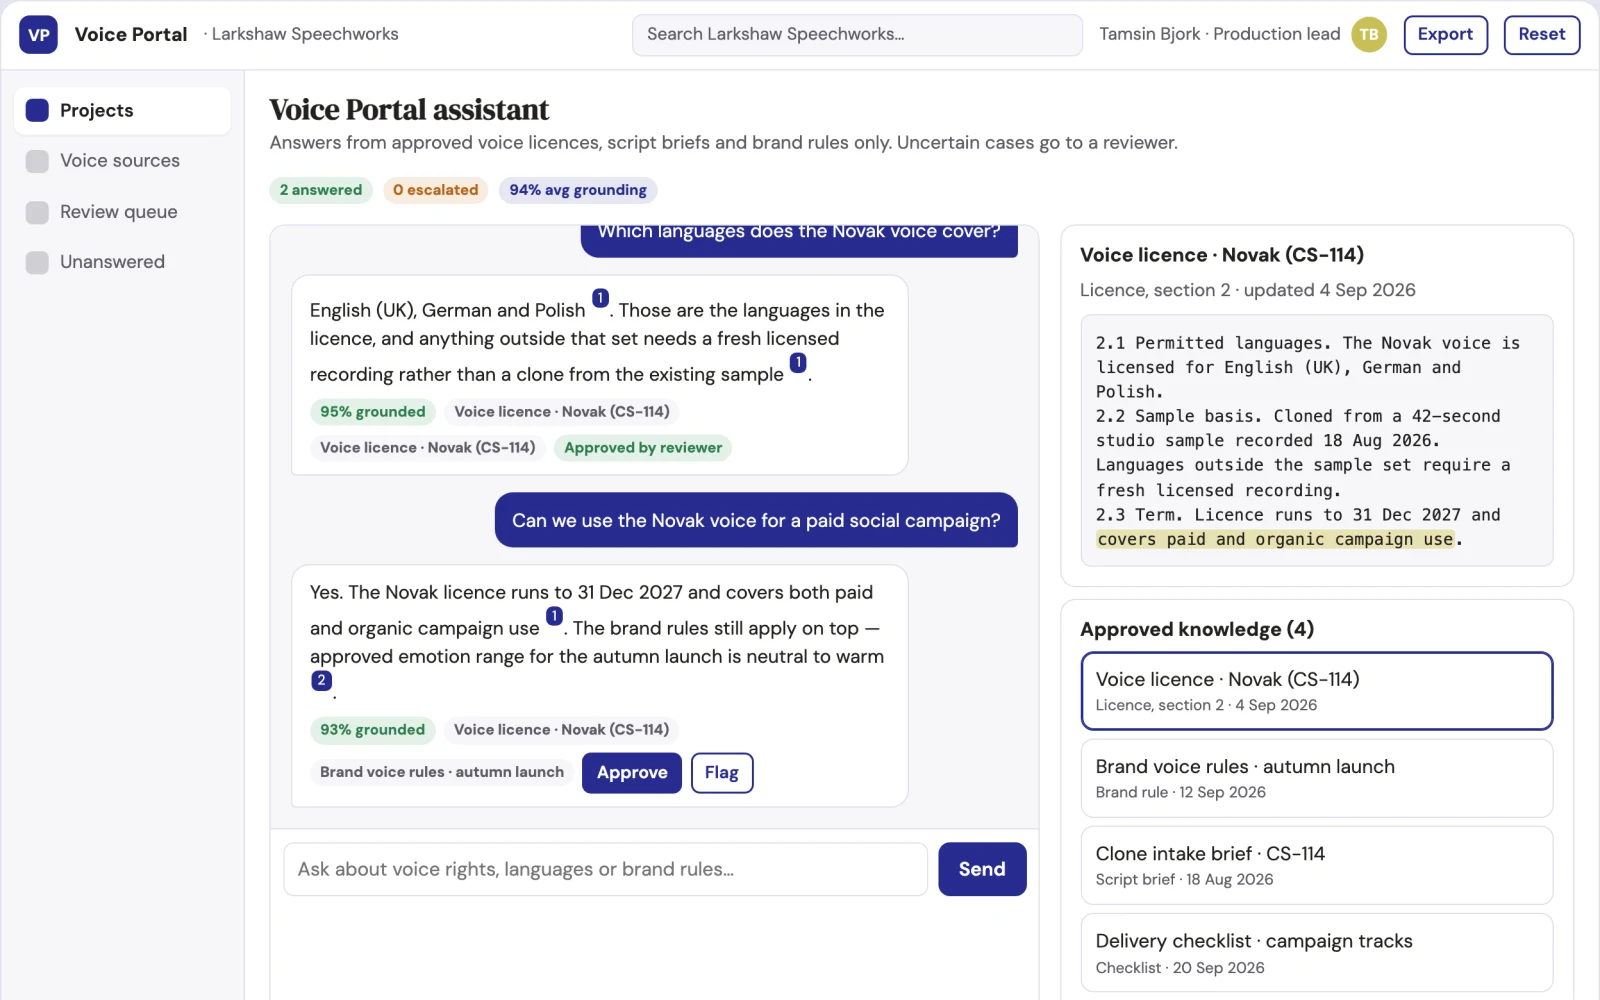The image size is (1600, 1000).
Task: Click 'Brand voice rules · autumn launch' source chip
Action: click(442, 772)
